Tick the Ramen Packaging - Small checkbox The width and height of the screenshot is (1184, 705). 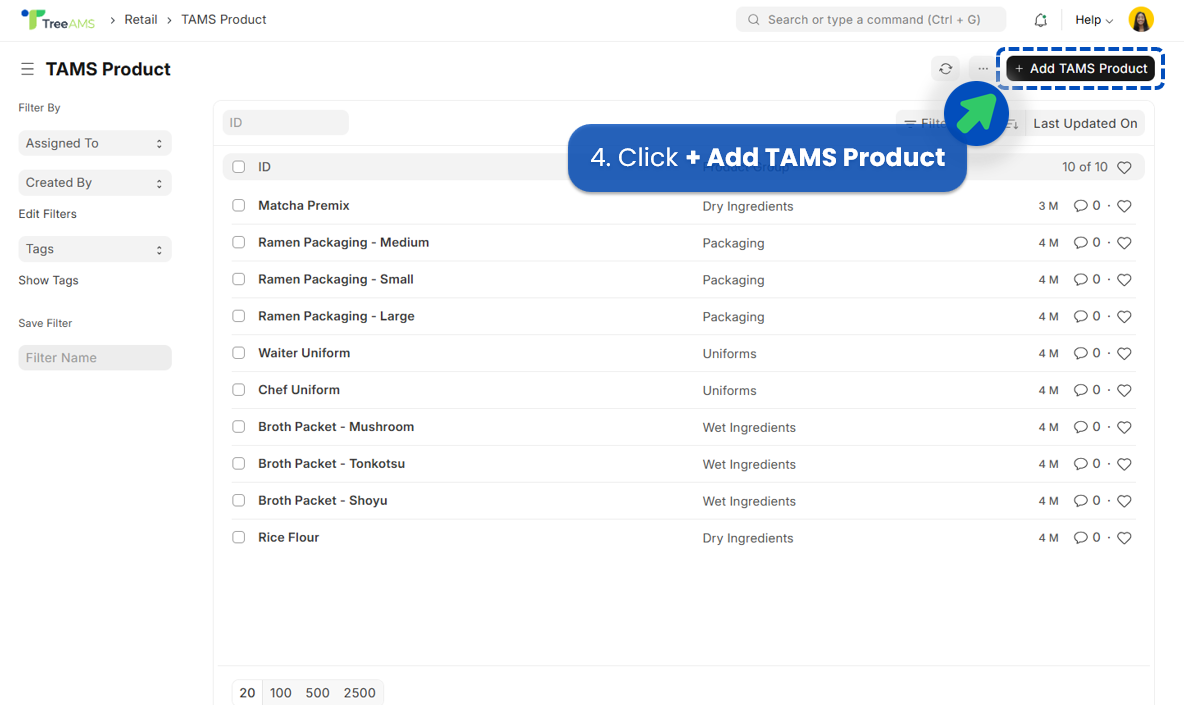click(x=239, y=279)
